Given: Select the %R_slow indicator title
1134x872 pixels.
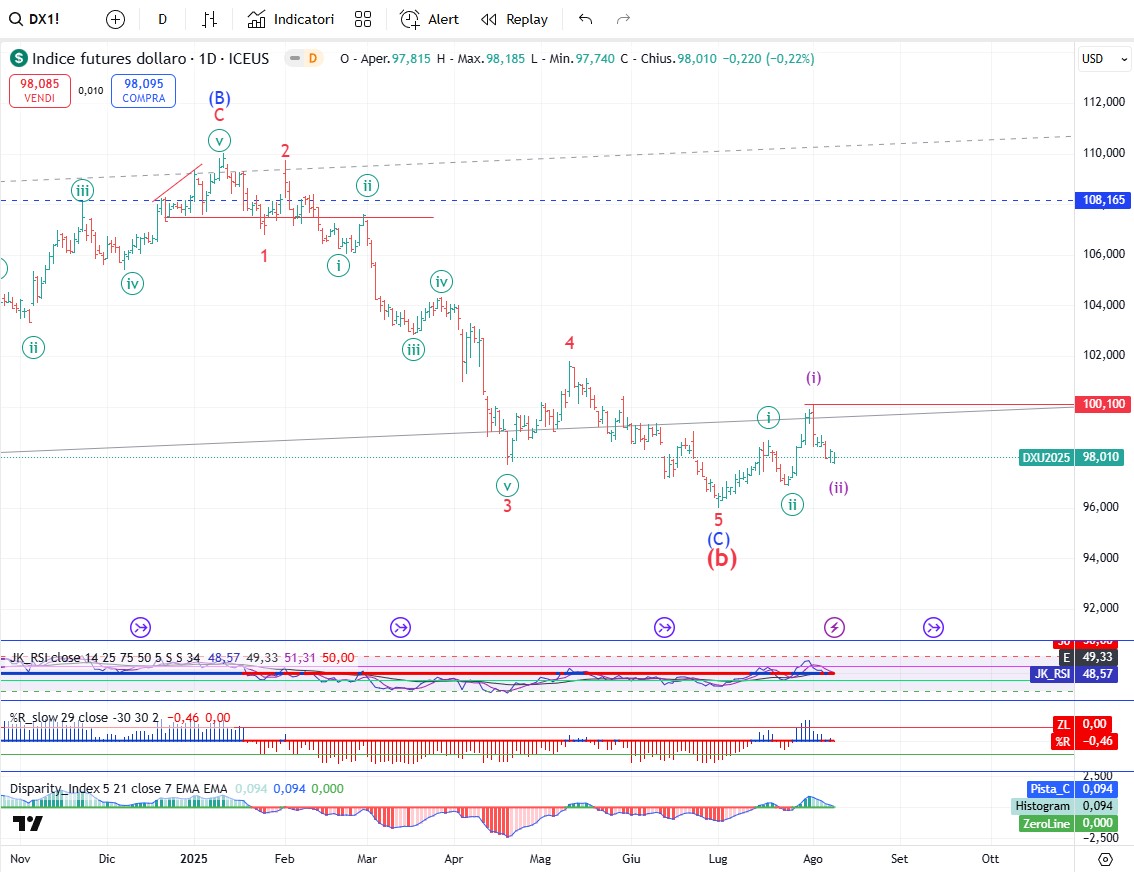Looking at the screenshot, I should pos(84,718).
